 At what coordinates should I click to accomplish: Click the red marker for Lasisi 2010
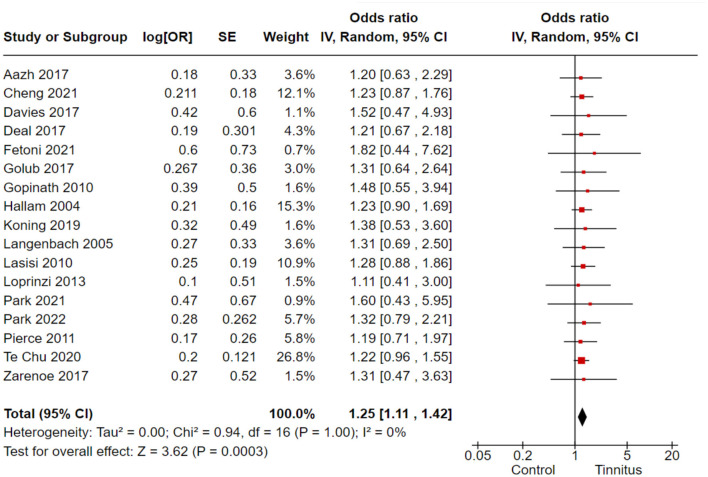click(x=583, y=267)
